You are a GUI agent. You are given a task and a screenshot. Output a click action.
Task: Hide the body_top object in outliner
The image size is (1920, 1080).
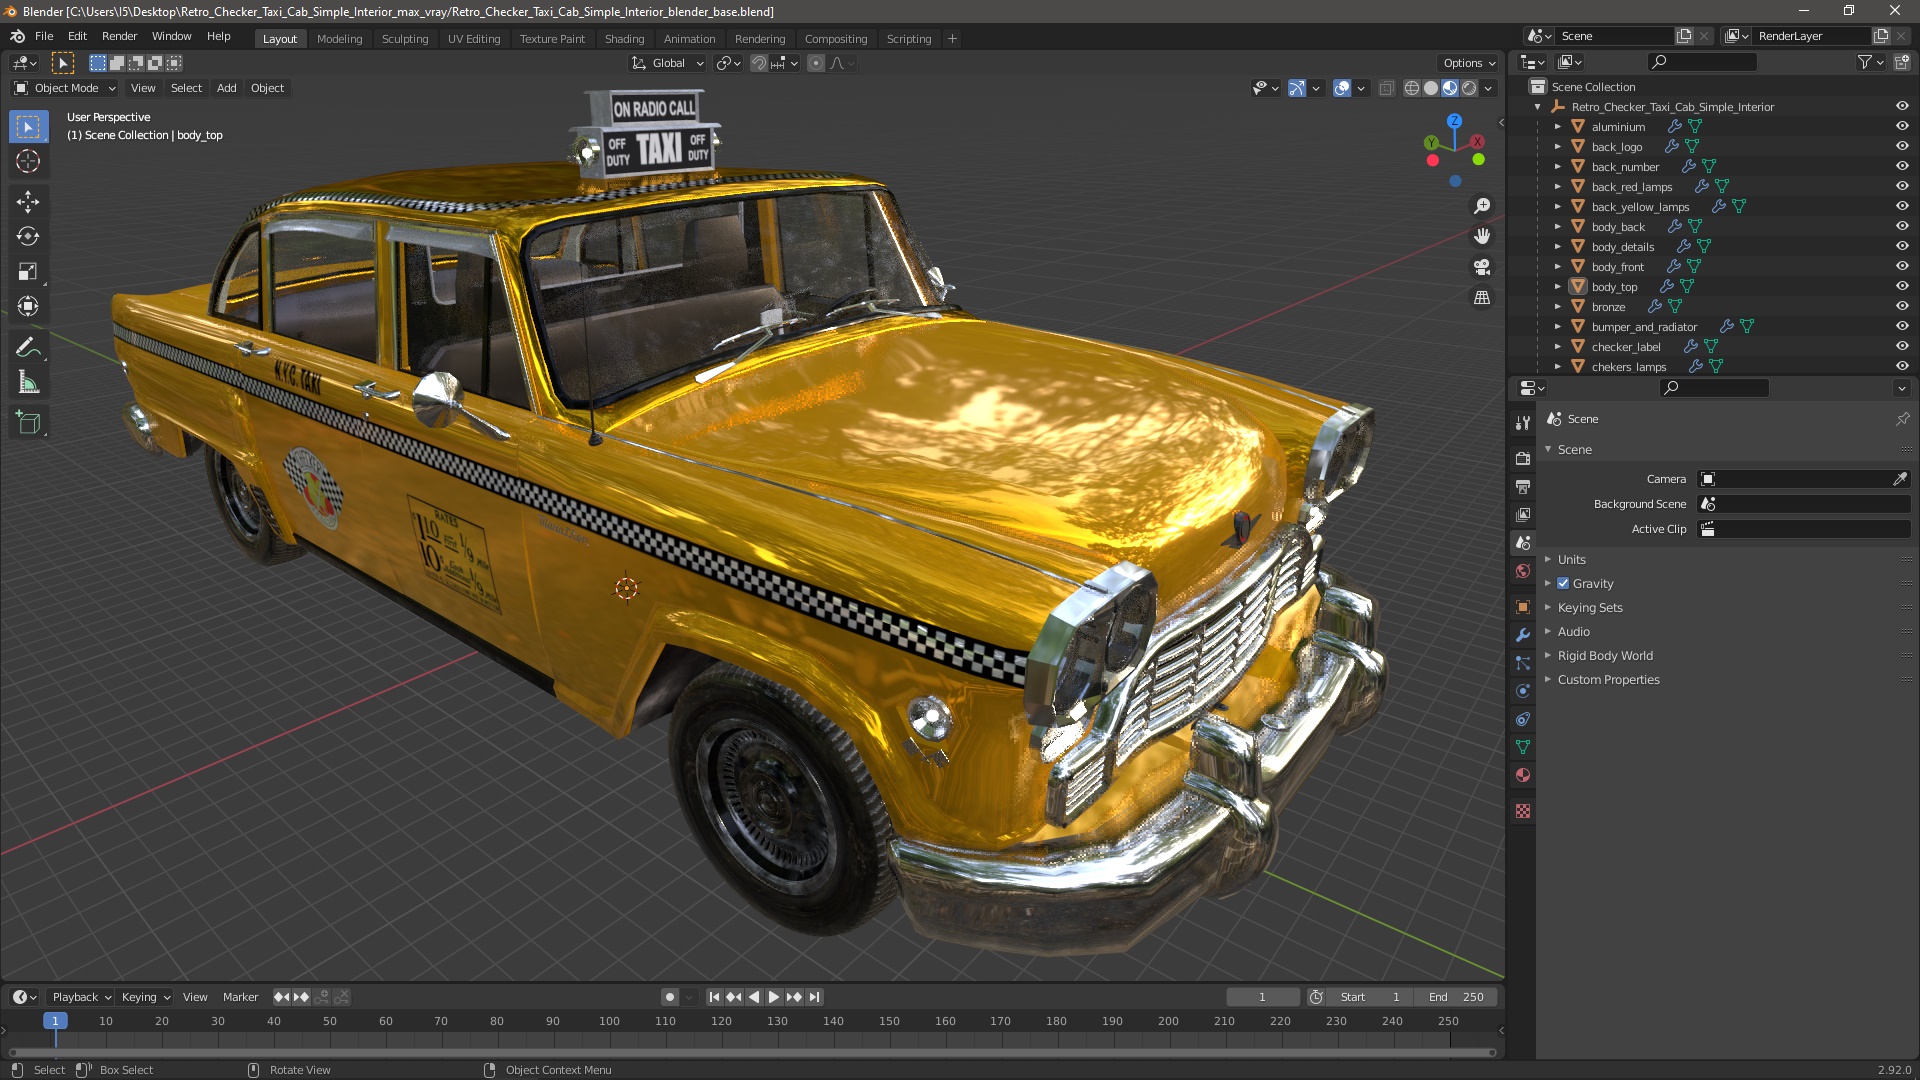[1902, 286]
